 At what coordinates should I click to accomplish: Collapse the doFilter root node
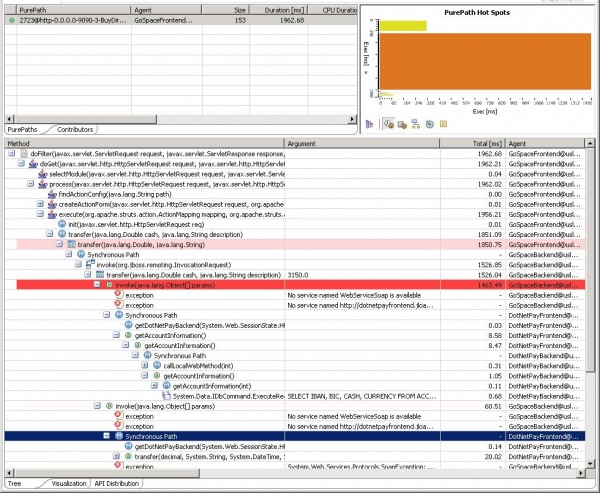point(11,153)
